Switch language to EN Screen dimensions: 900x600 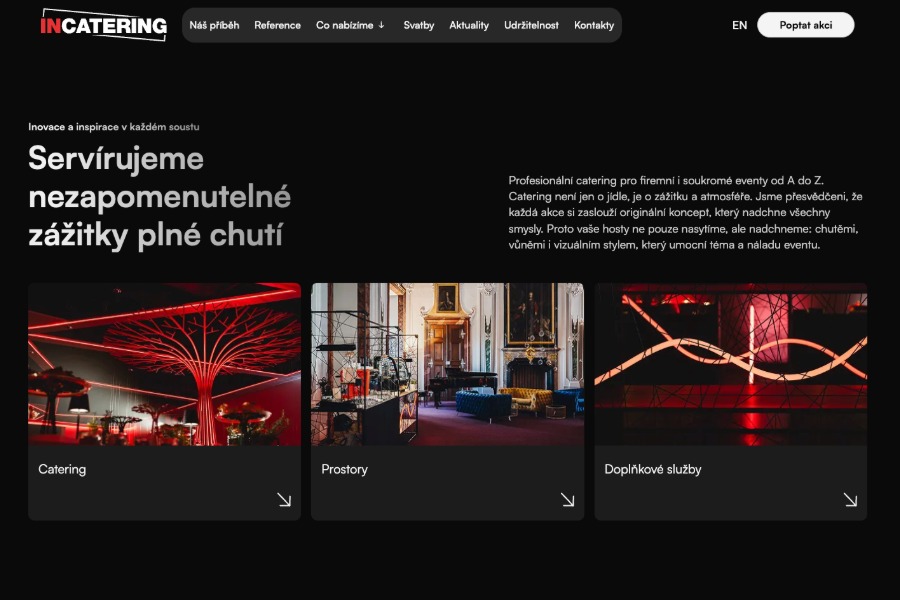click(739, 25)
